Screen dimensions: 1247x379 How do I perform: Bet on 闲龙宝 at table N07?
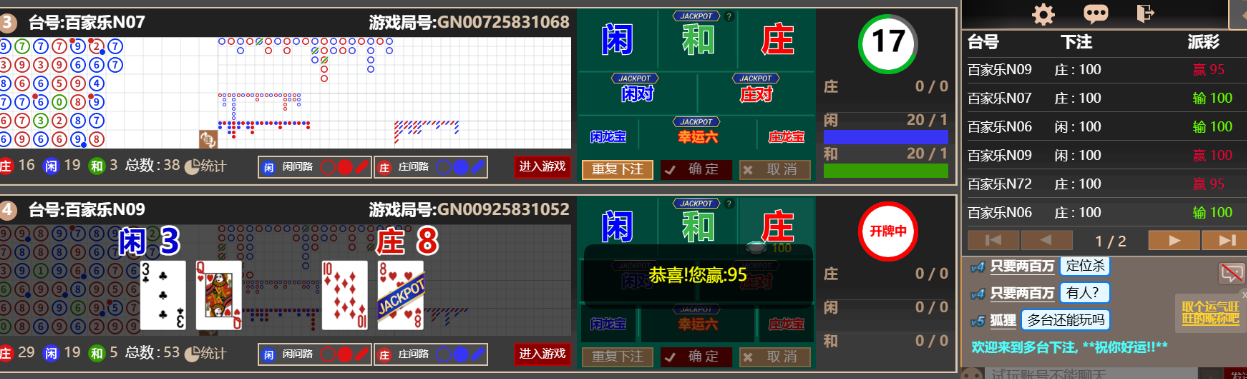[608, 136]
